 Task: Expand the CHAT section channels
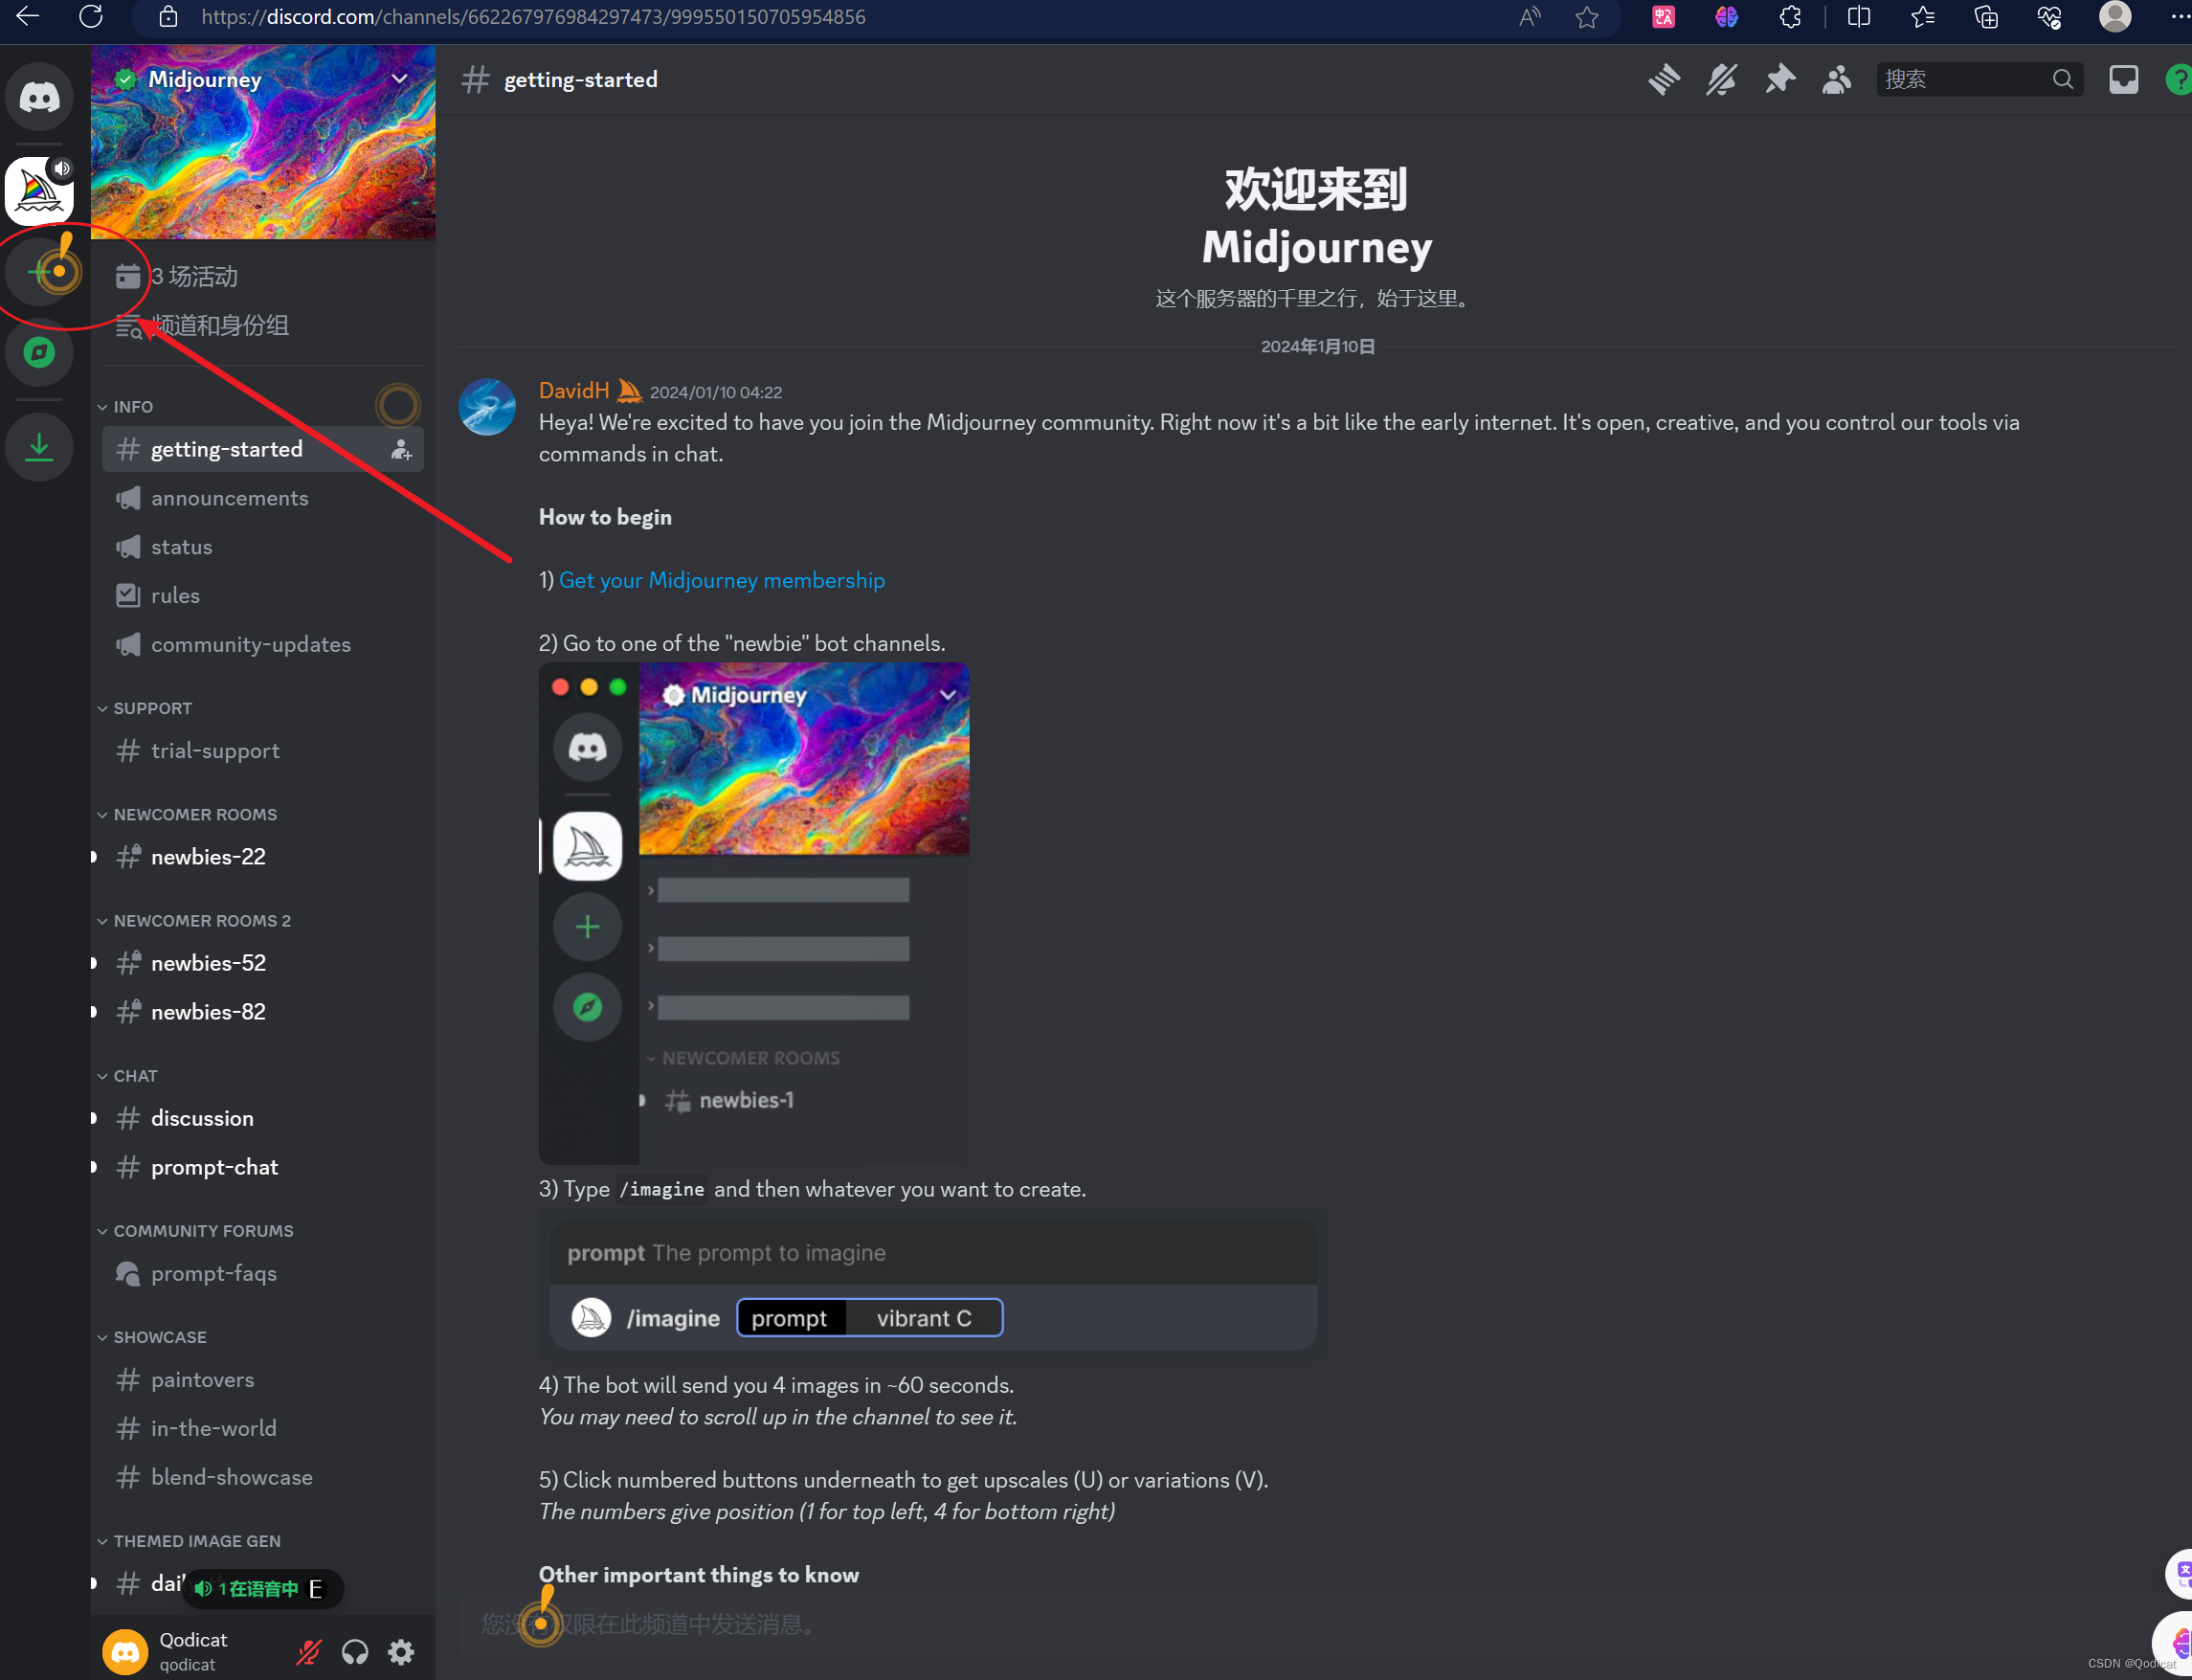136,1075
